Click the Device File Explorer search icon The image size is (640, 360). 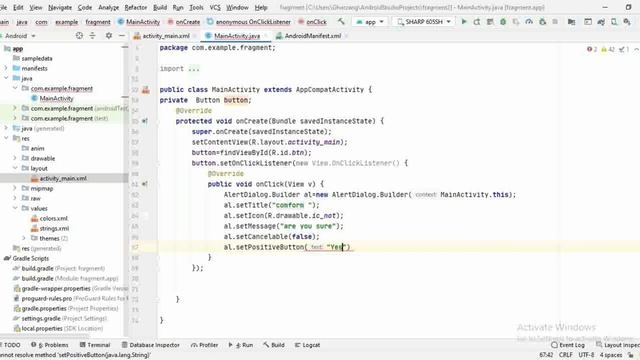coord(614,22)
